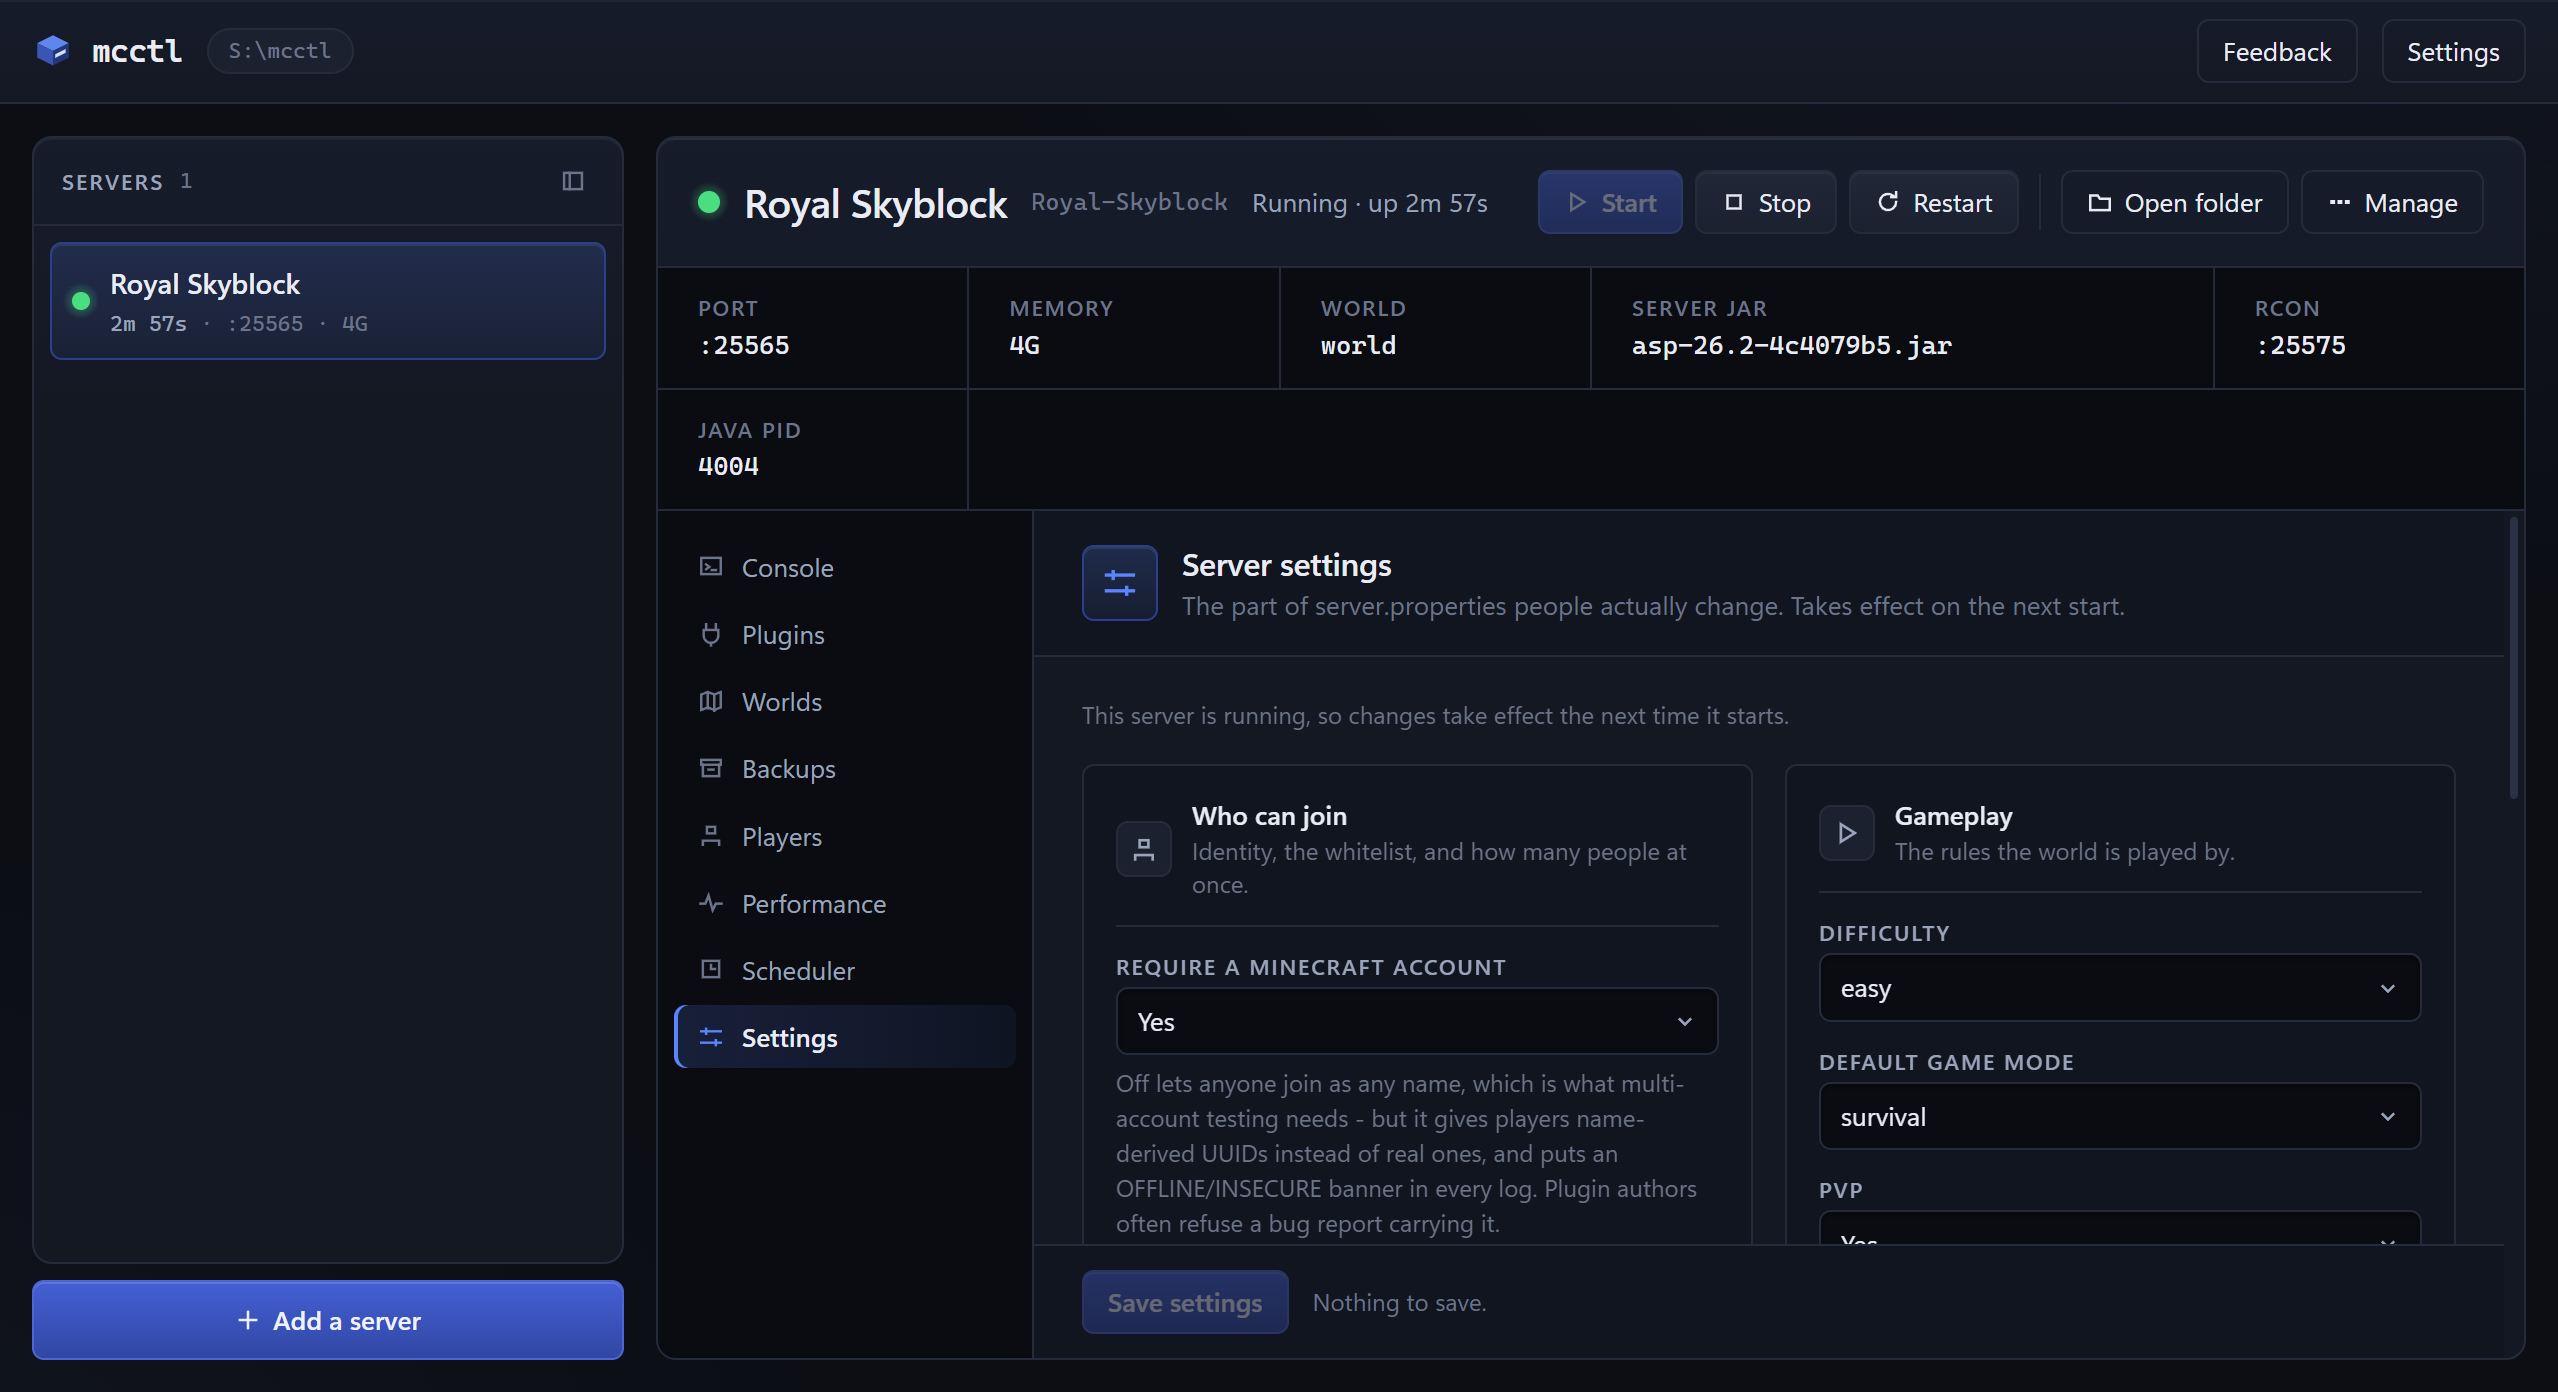Click the SERVERS header label

[x=112, y=182]
